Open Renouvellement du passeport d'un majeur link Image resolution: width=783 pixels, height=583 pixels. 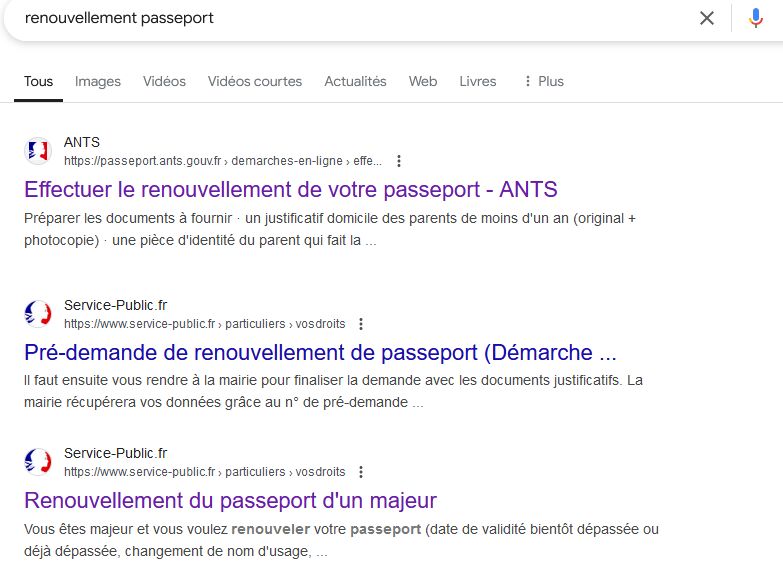pyautogui.click(x=230, y=501)
